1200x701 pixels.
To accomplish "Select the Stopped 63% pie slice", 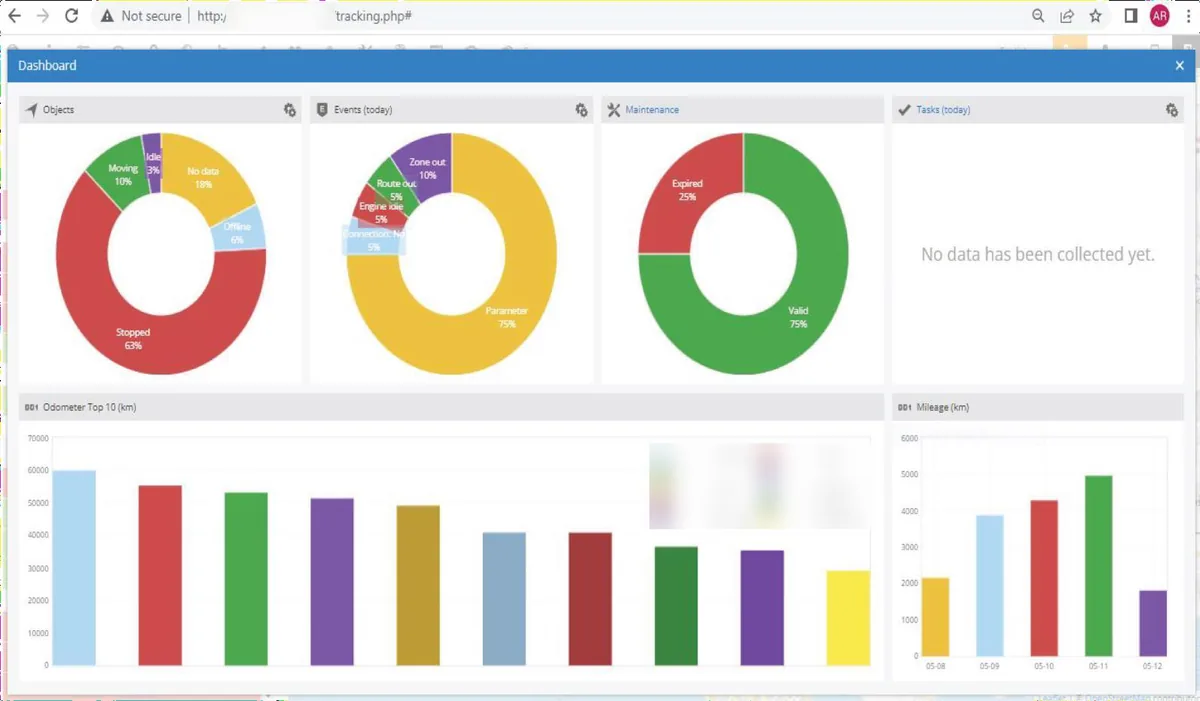I will coord(133,338).
